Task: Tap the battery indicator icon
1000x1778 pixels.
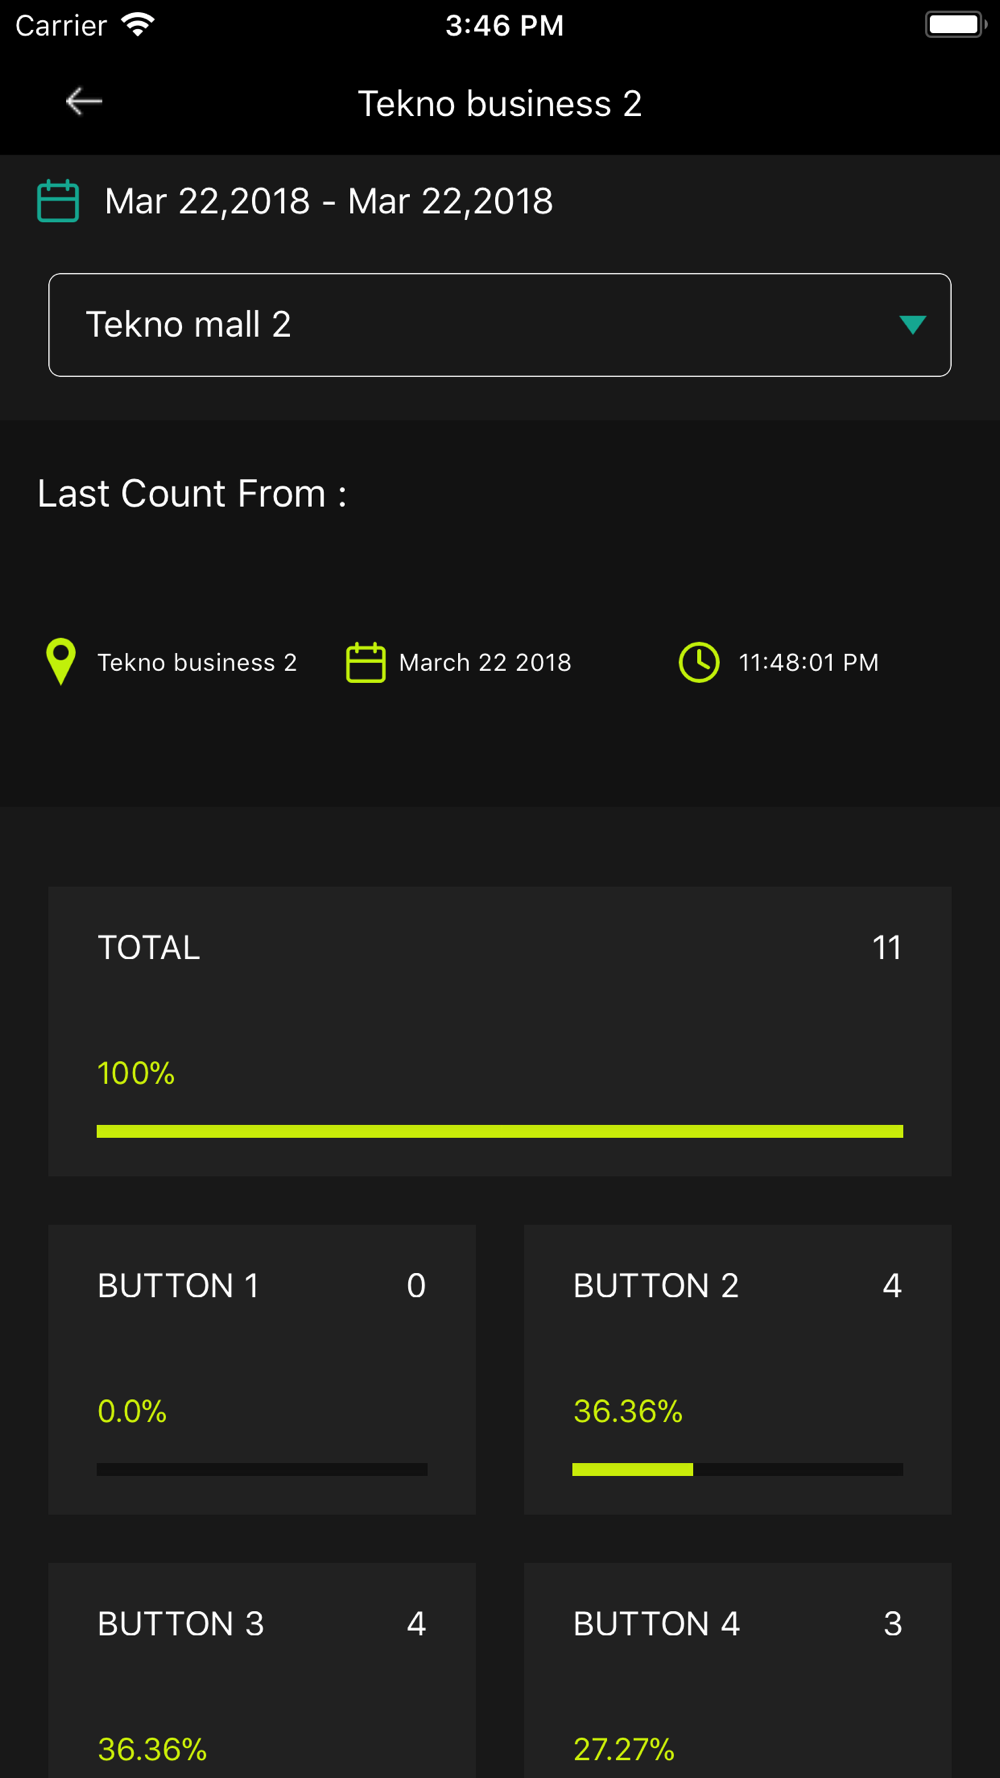Action: [x=955, y=24]
